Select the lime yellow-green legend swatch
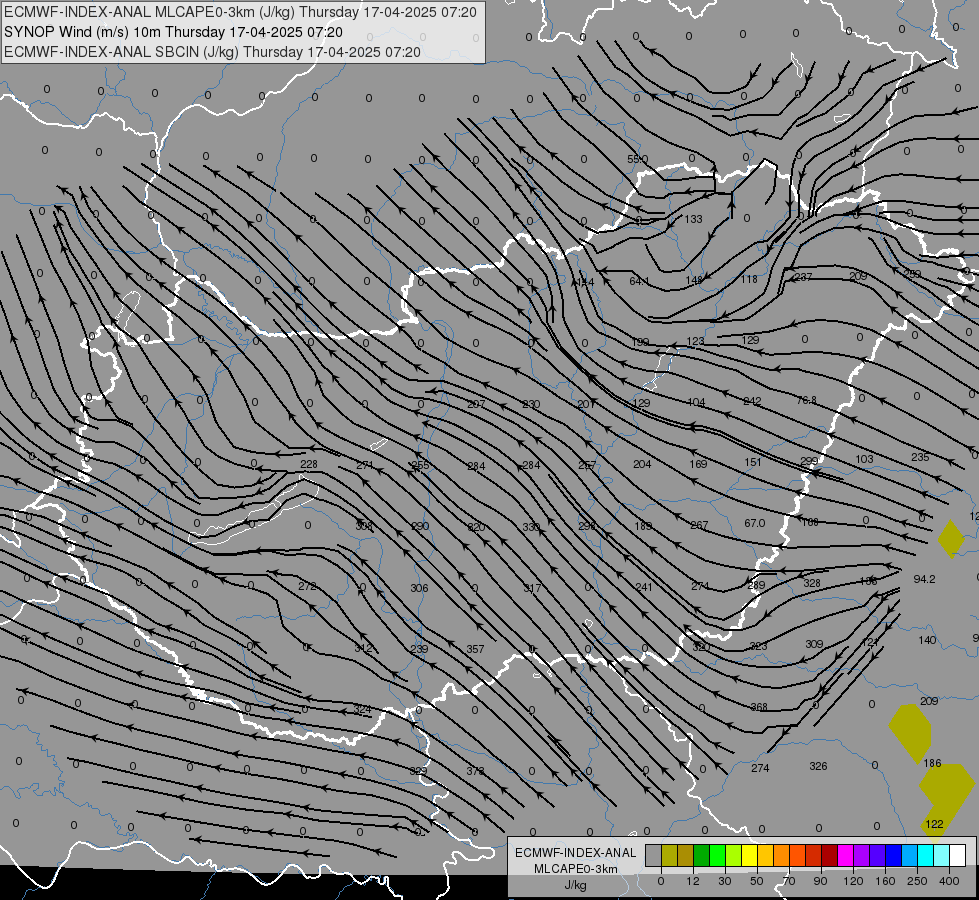This screenshot has width=979, height=900. [x=734, y=855]
